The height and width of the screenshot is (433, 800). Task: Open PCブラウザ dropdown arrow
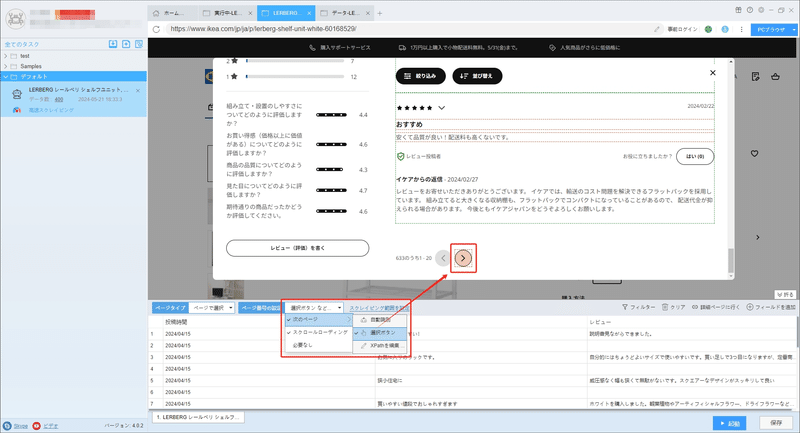(794, 30)
